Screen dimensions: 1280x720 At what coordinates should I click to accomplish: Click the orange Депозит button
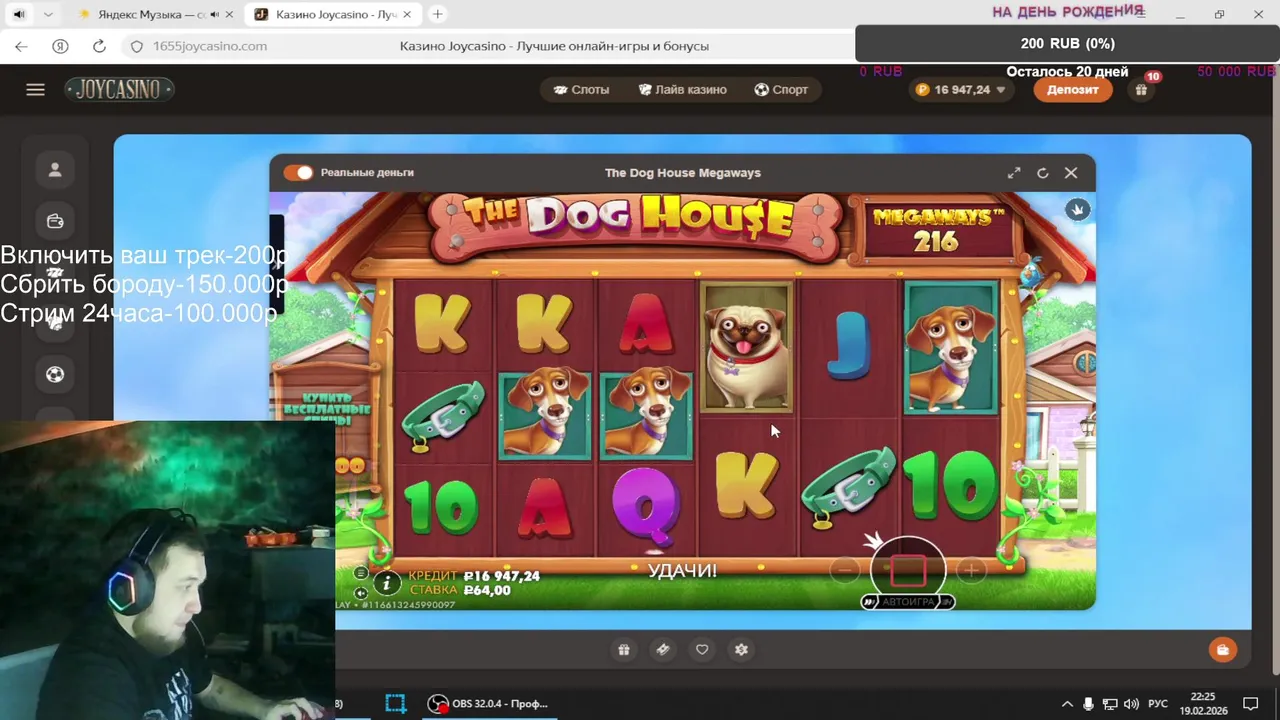(1073, 90)
